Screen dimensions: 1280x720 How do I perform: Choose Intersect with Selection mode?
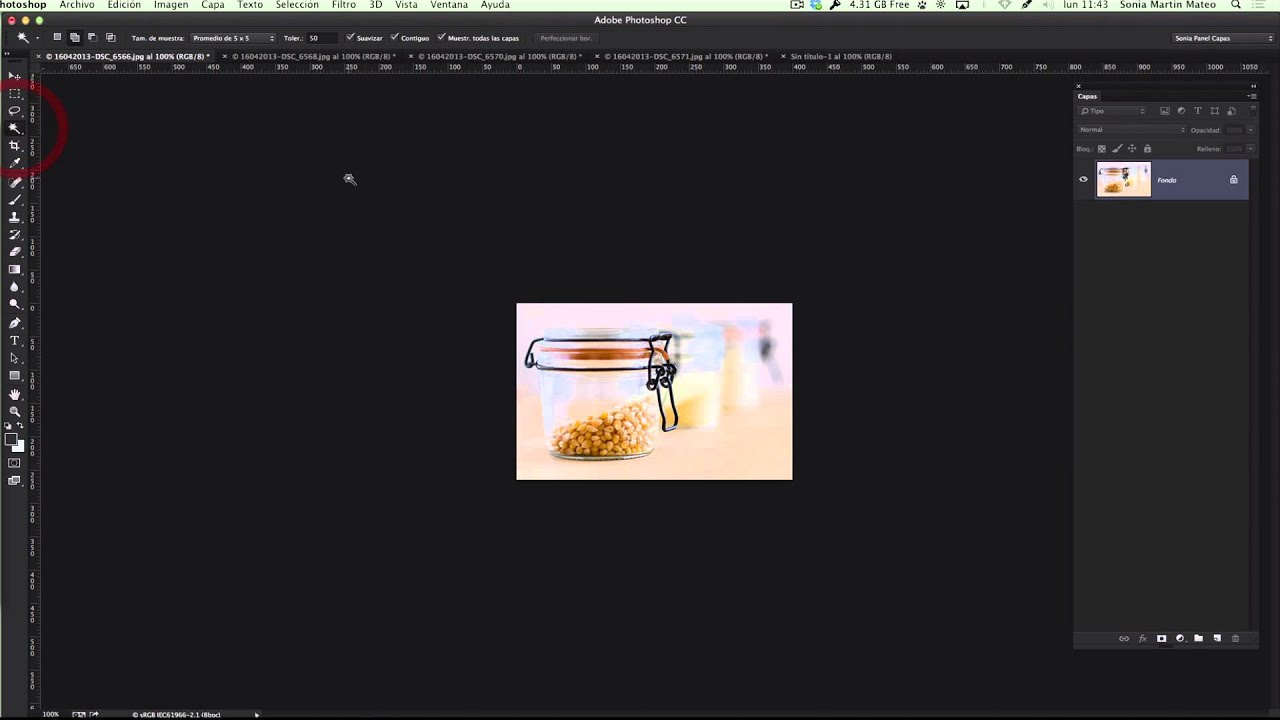[110, 38]
